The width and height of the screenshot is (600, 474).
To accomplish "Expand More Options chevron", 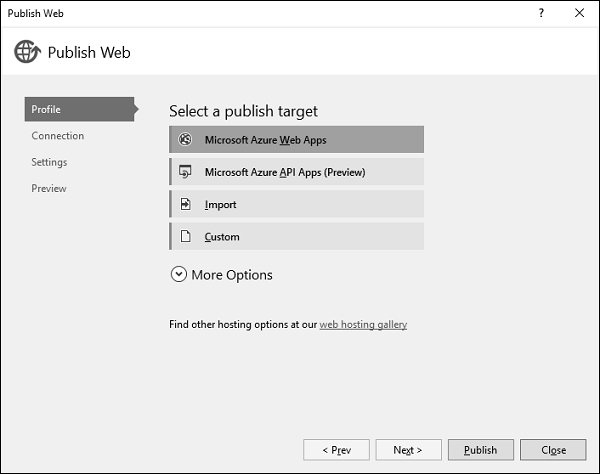I will coord(179,275).
